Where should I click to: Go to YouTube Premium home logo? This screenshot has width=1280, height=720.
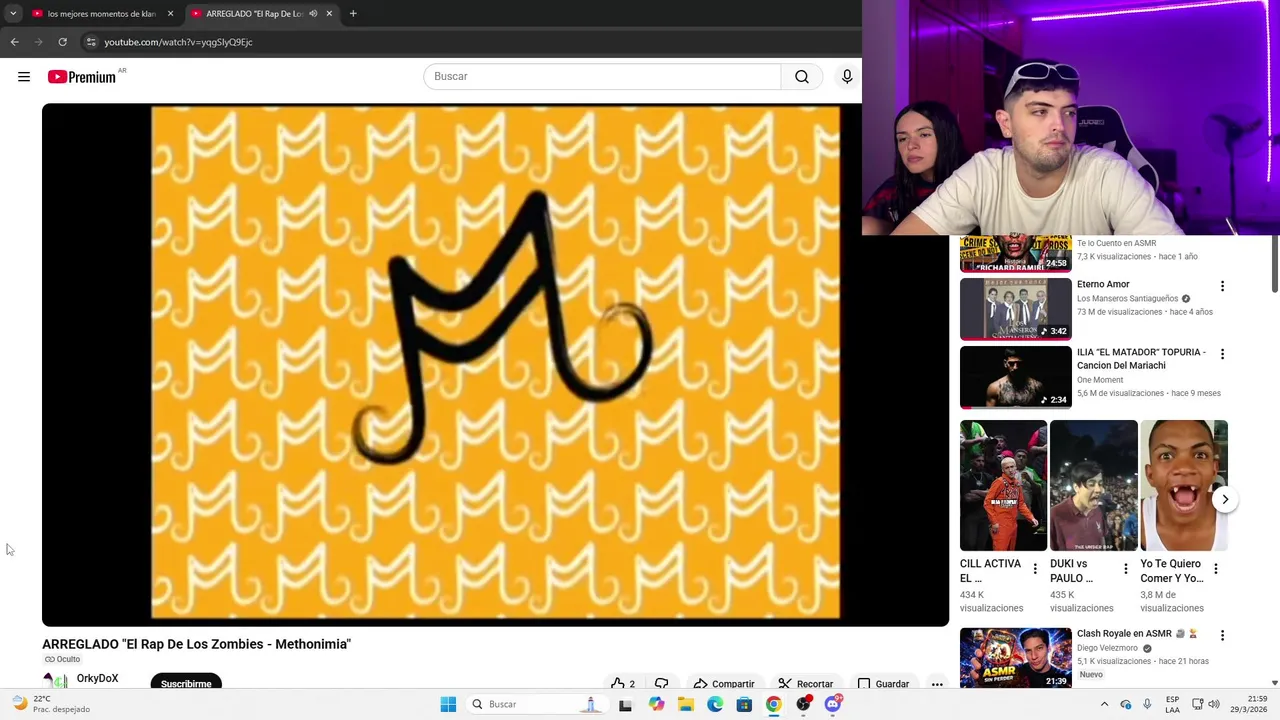(82, 77)
